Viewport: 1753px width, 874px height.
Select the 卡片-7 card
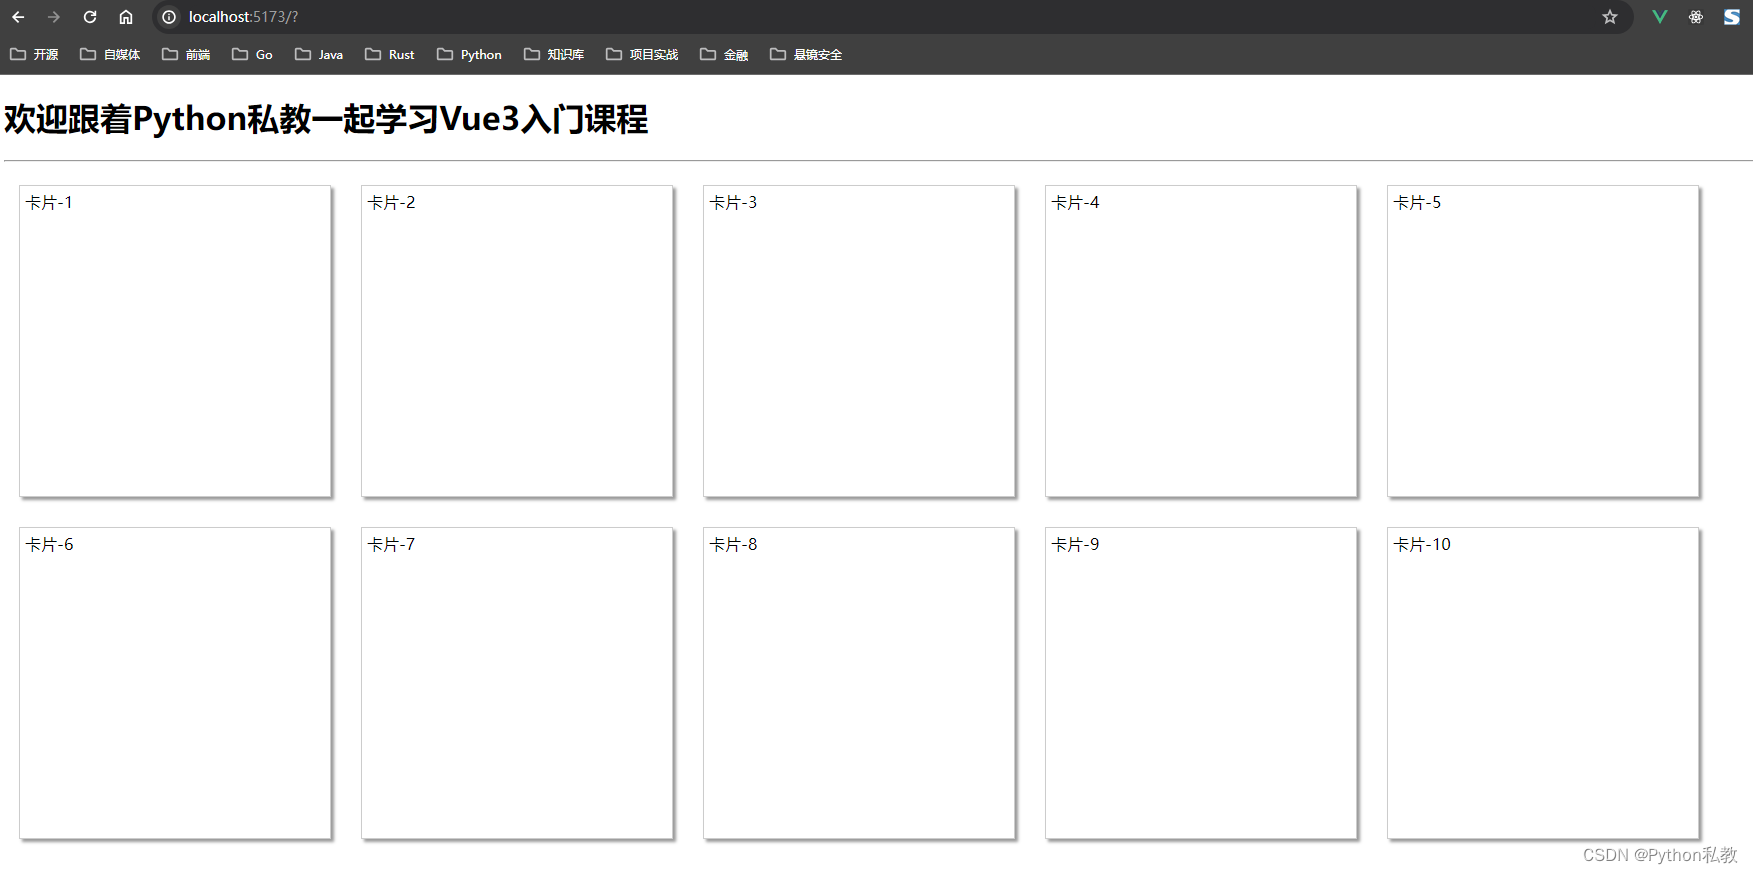coord(517,683)
